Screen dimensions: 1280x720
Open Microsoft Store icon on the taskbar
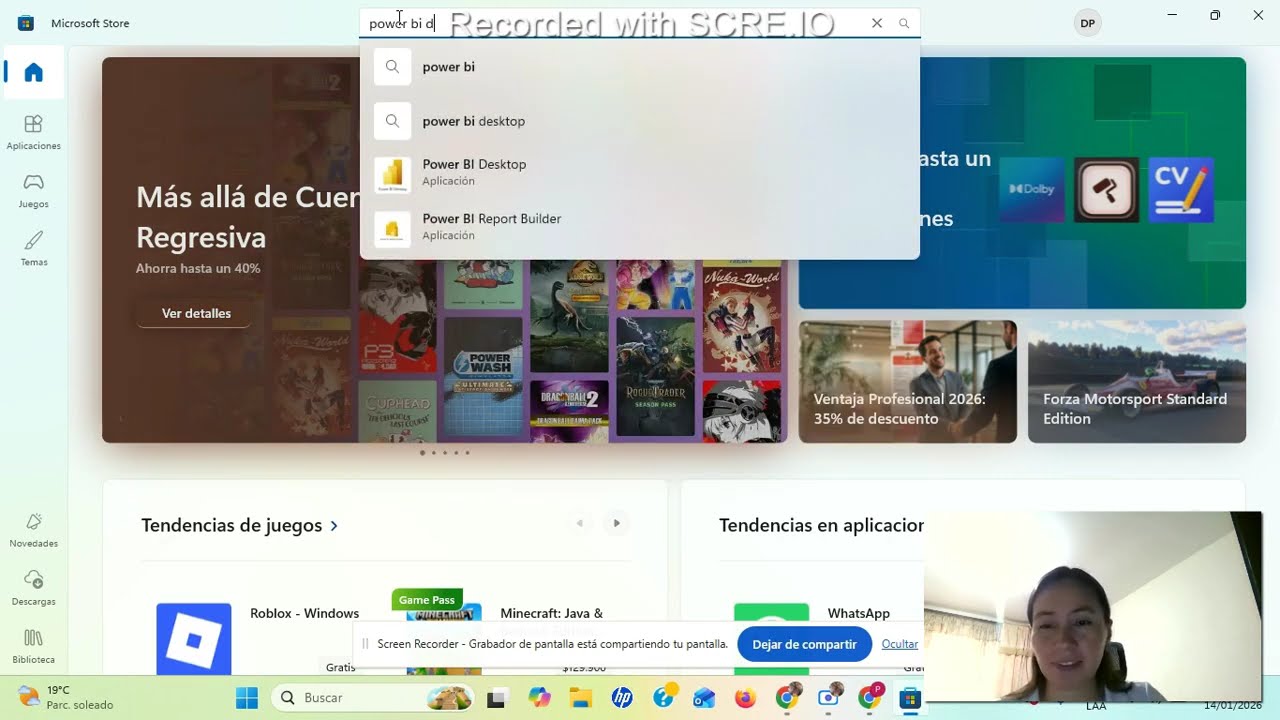click(909, 698)
